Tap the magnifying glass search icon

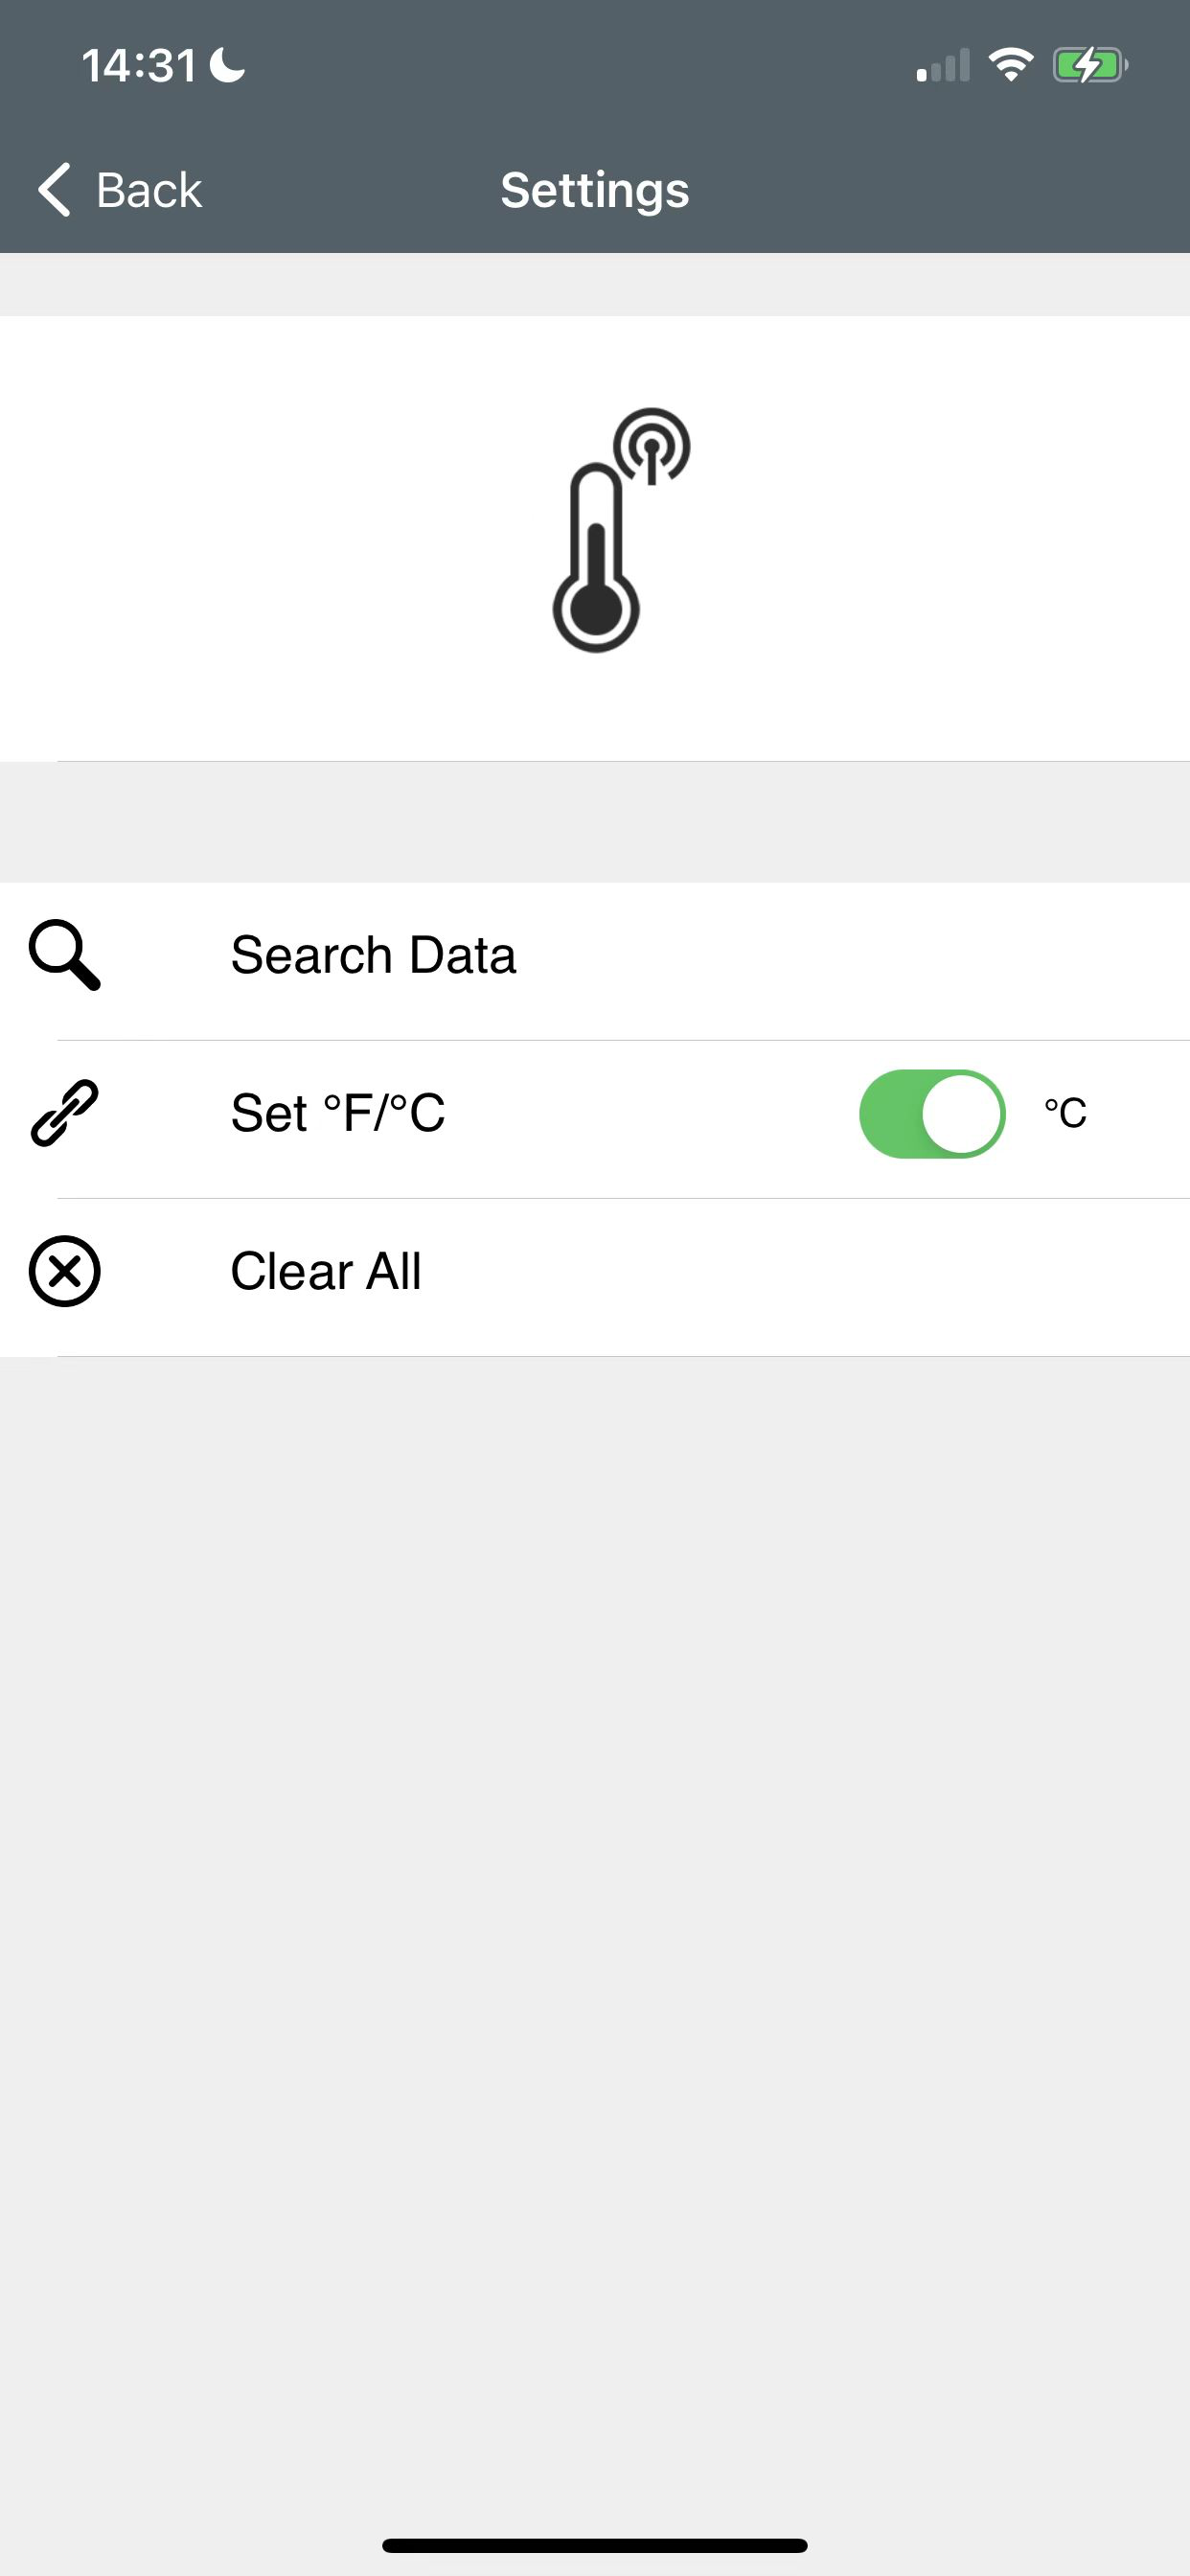(65, 956)
